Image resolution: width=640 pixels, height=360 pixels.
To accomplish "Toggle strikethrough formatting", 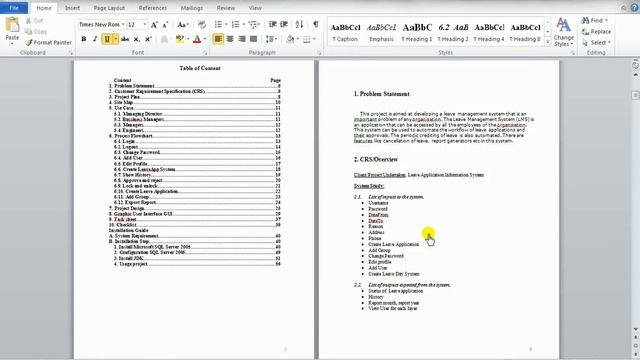I will [125, 39].
